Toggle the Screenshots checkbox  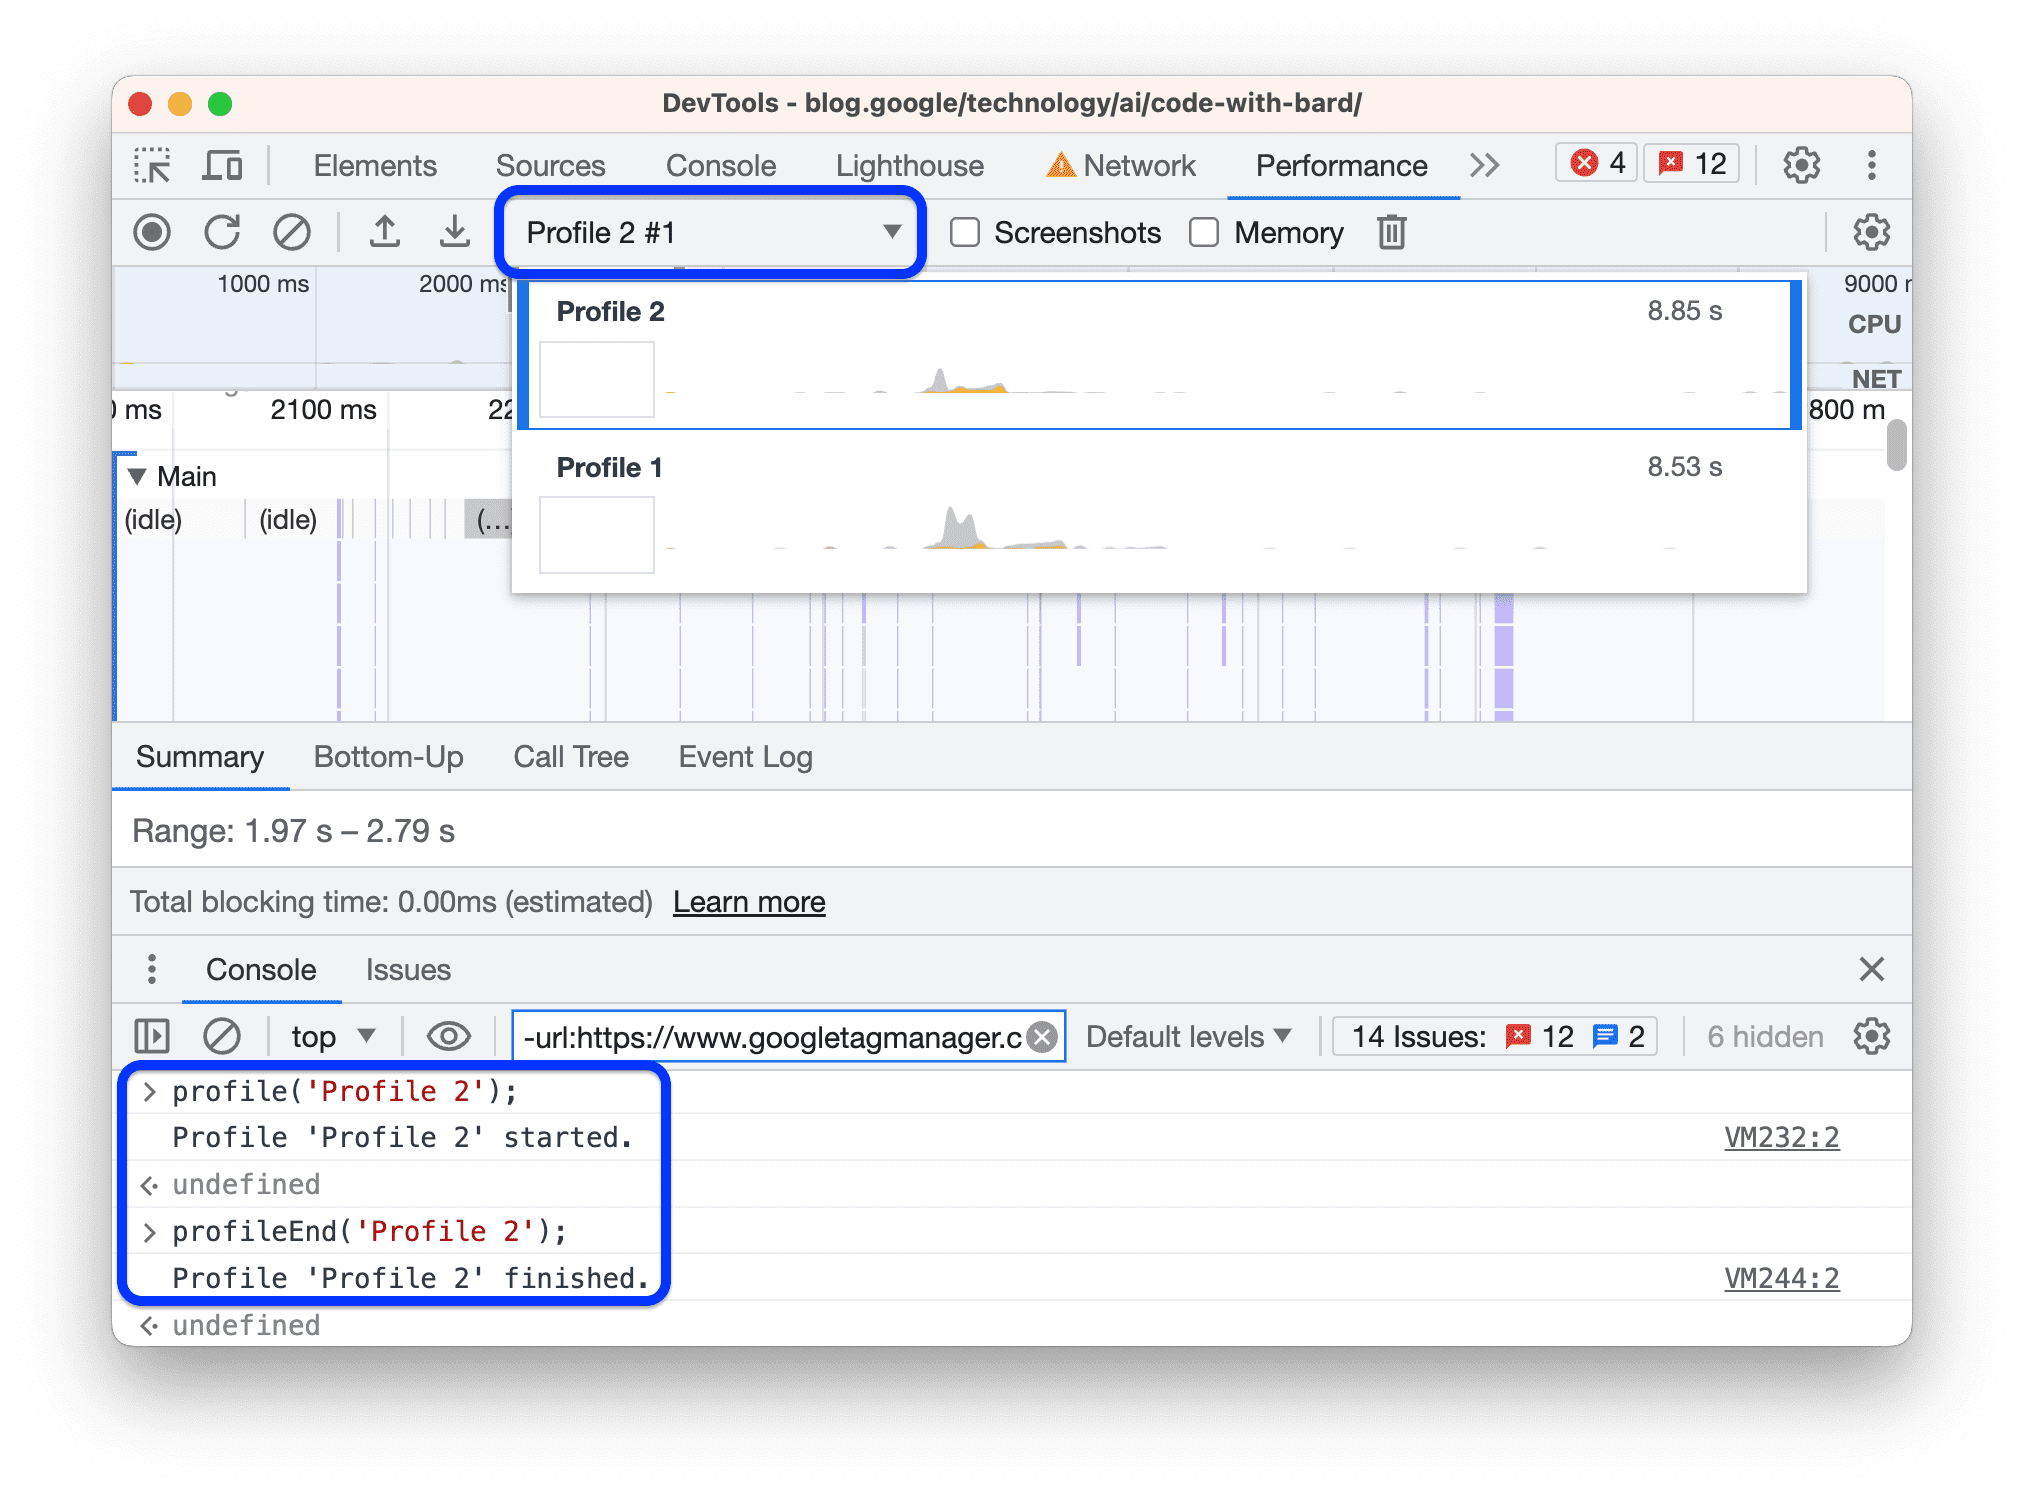pos(963,233)
